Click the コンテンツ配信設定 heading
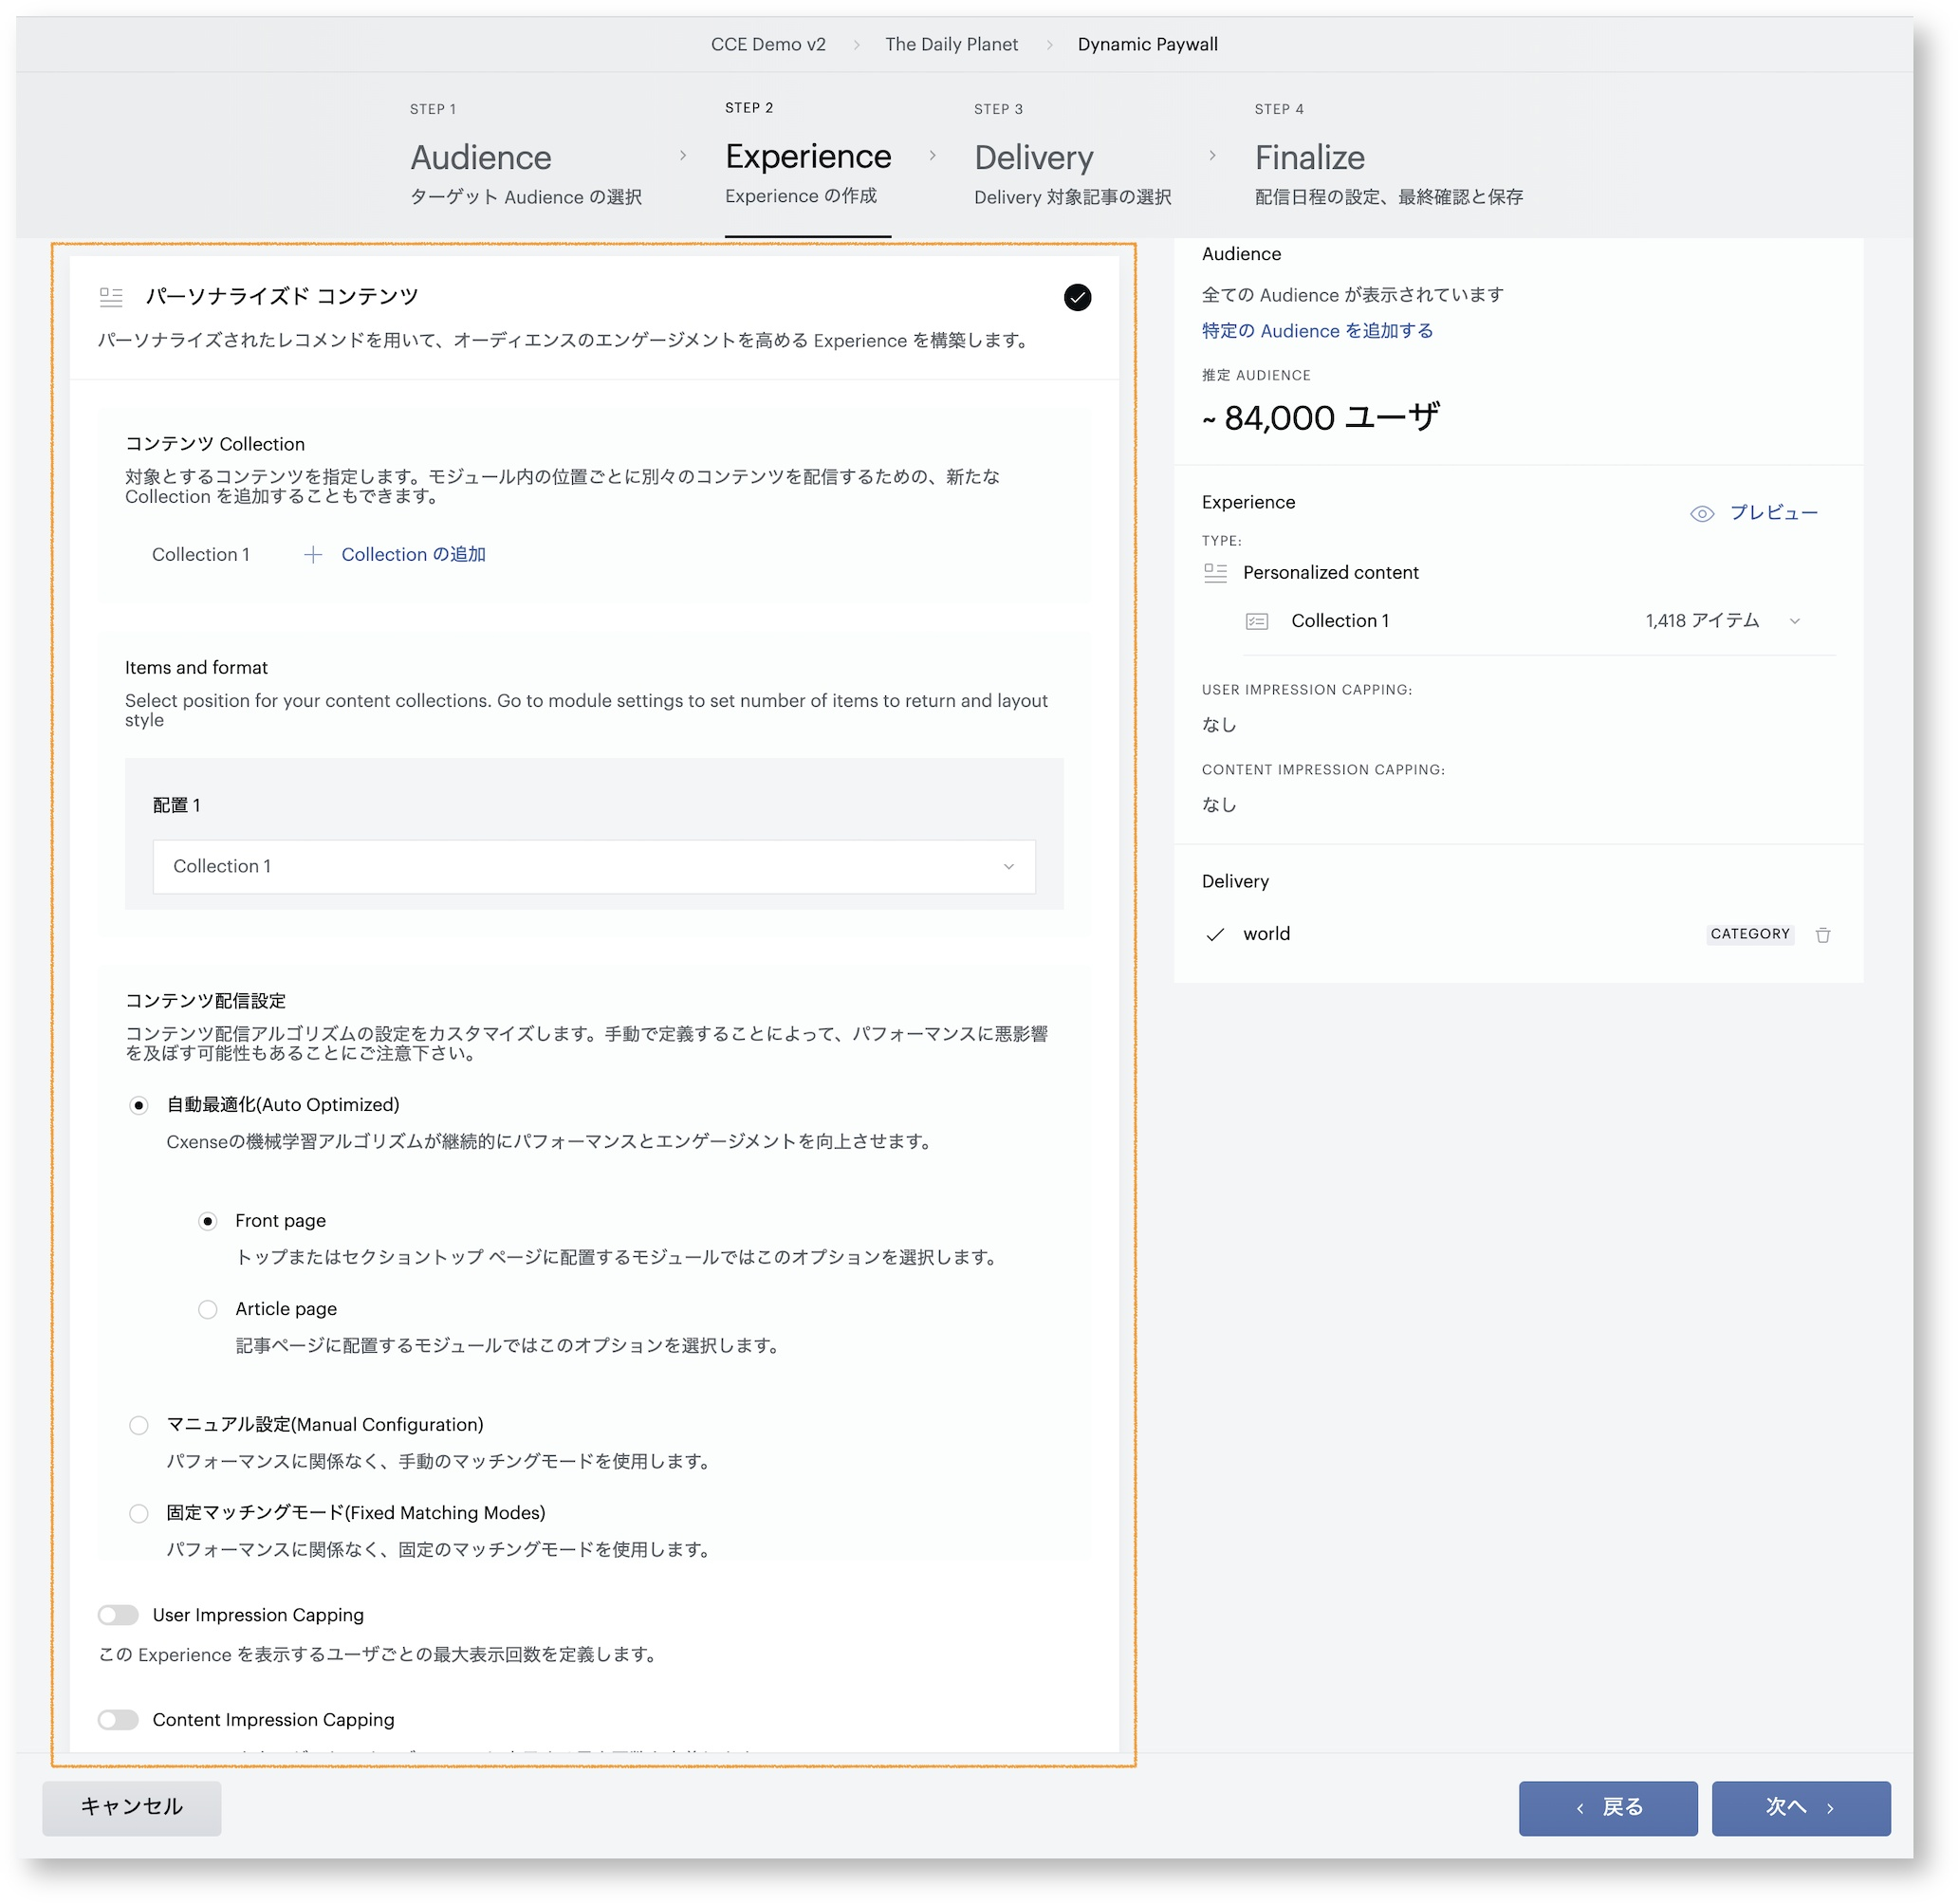Screen dimensions: 1959x1904 click(x=205, y=1002)
